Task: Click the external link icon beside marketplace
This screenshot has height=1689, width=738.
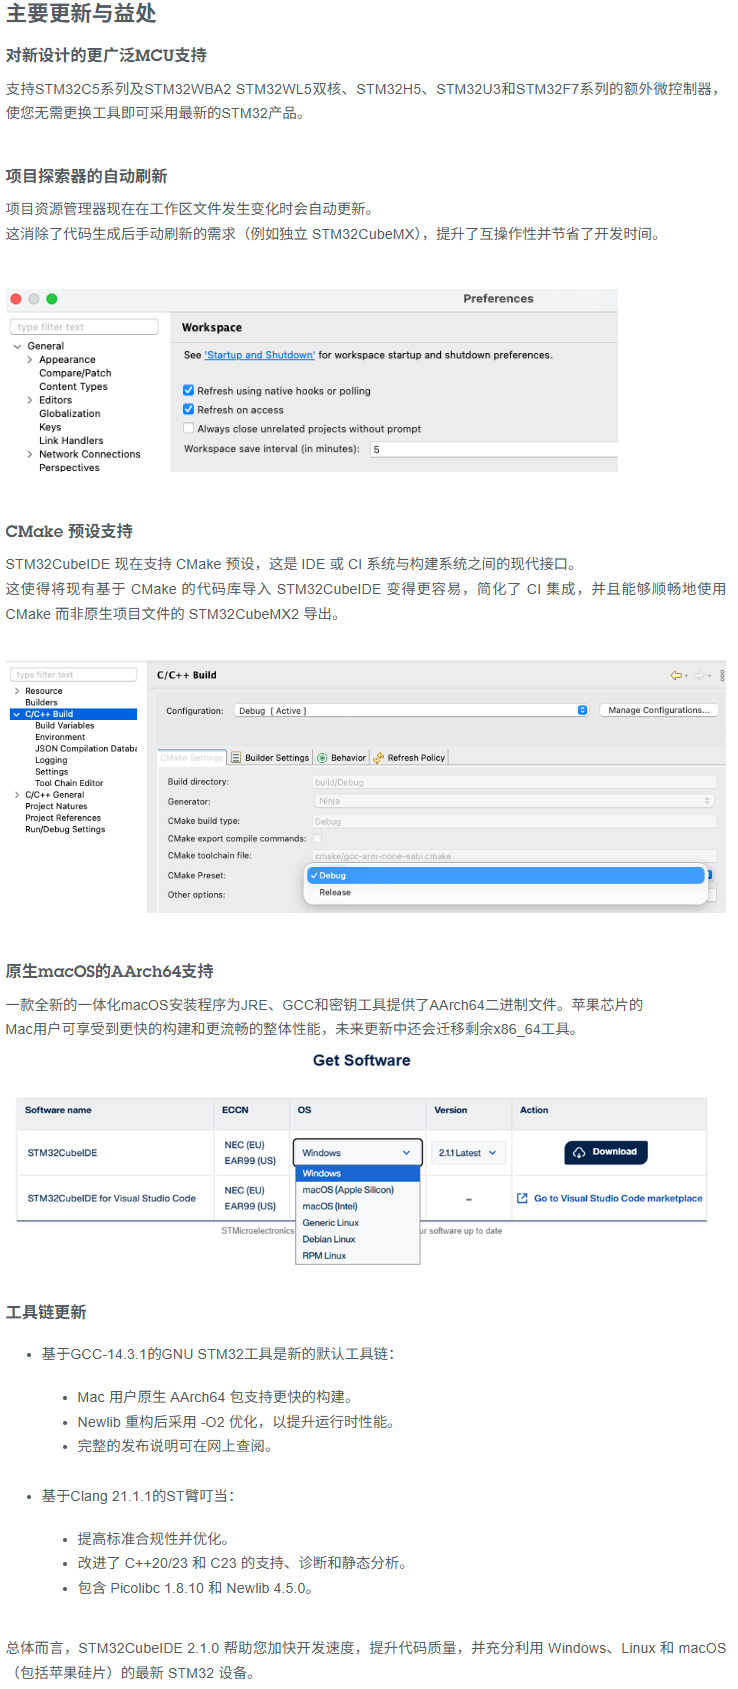Action: point(522,1198)
